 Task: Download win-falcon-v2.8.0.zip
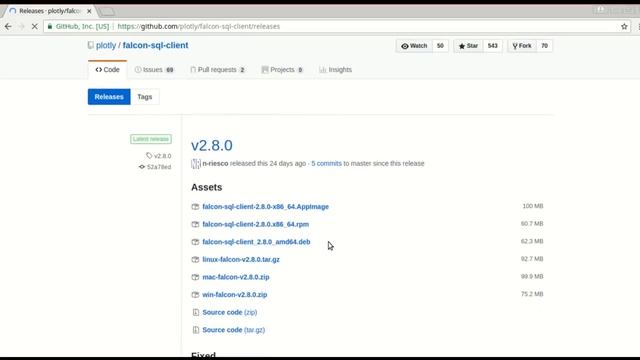pos(235,294)
